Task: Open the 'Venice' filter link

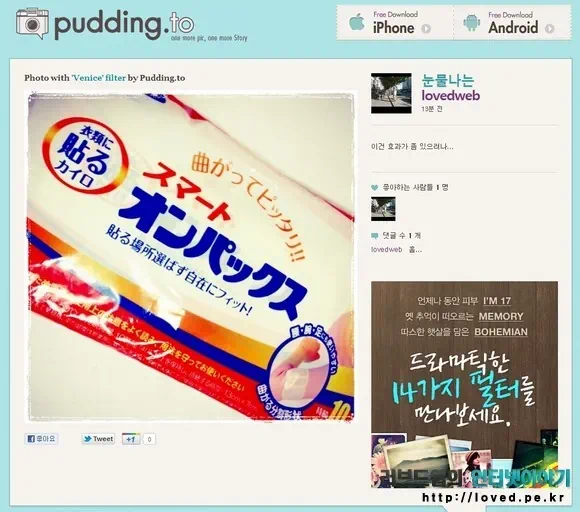Action: click(x=99, y=78)
